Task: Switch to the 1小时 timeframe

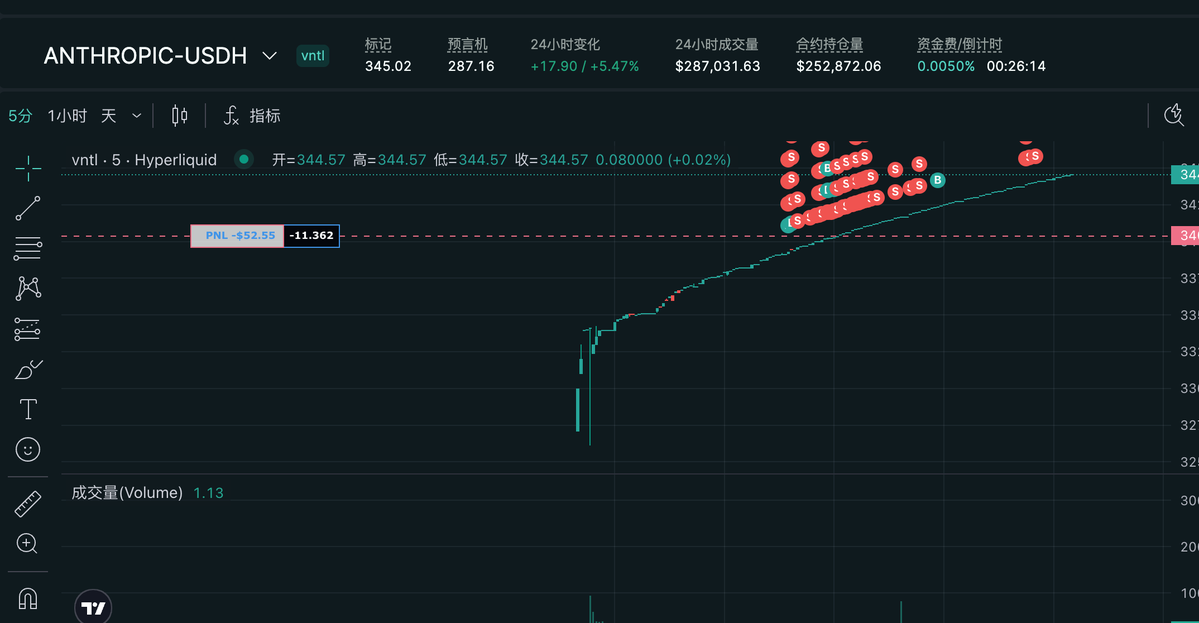Action: click(x=67, y=115)
